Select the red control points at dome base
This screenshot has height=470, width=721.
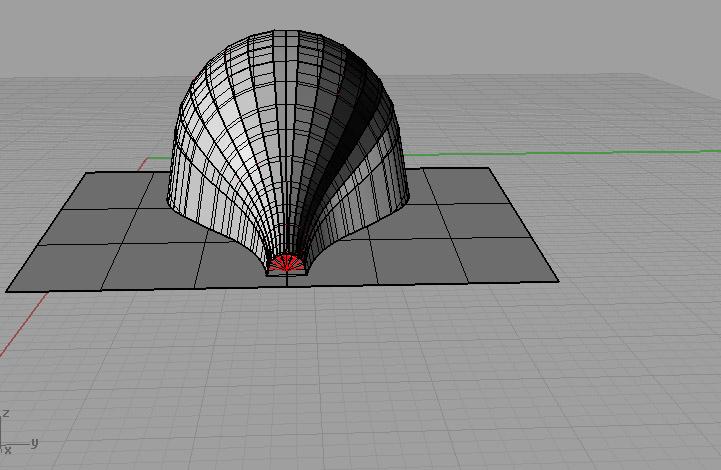pyautogui.click(x=287, y=264)
